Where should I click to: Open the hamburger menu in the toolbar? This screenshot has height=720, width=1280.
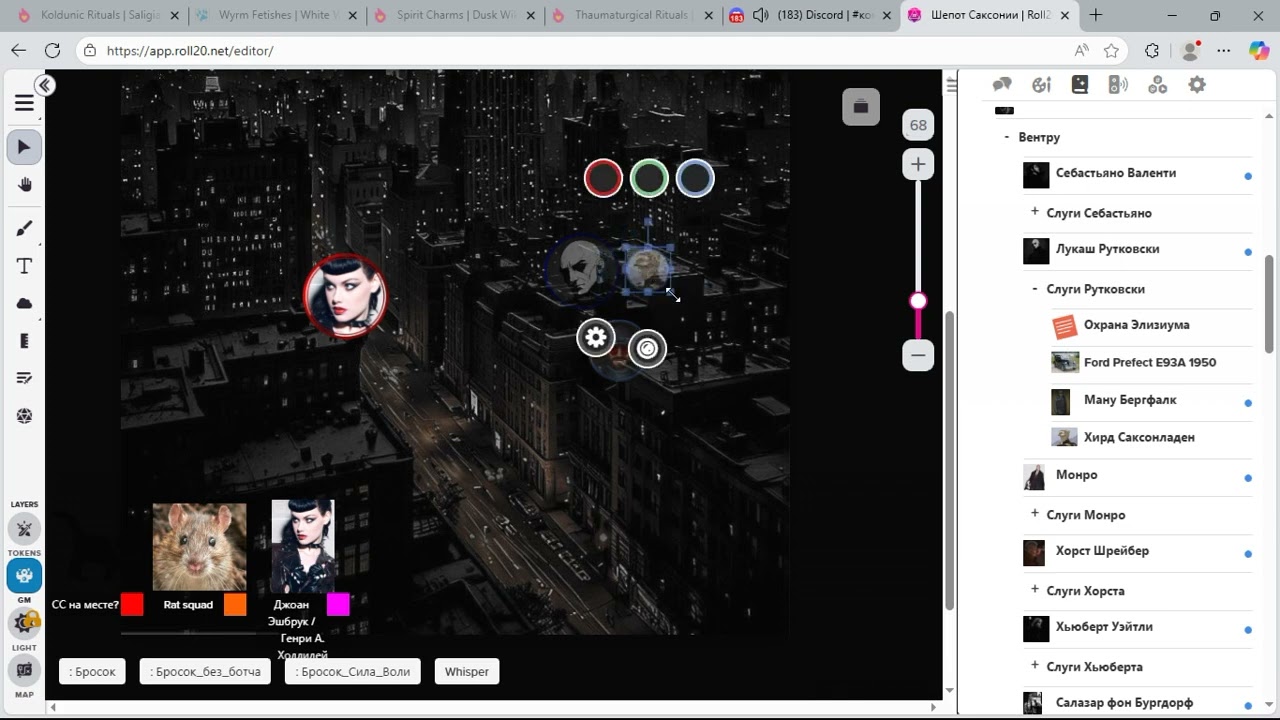(24, 103)
